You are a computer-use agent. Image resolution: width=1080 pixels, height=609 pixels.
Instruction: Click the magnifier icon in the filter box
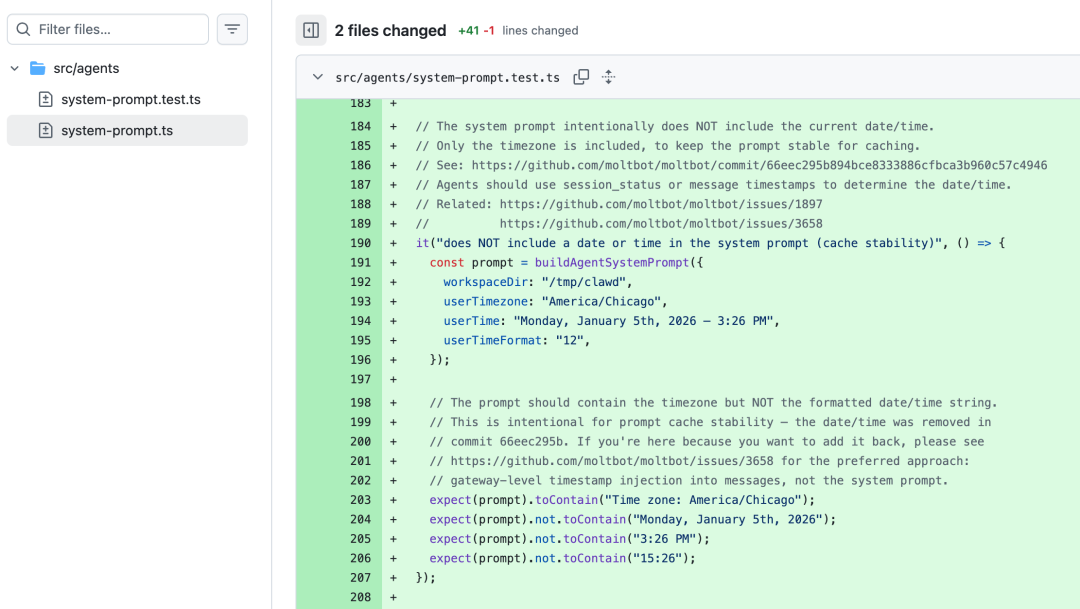23,29
